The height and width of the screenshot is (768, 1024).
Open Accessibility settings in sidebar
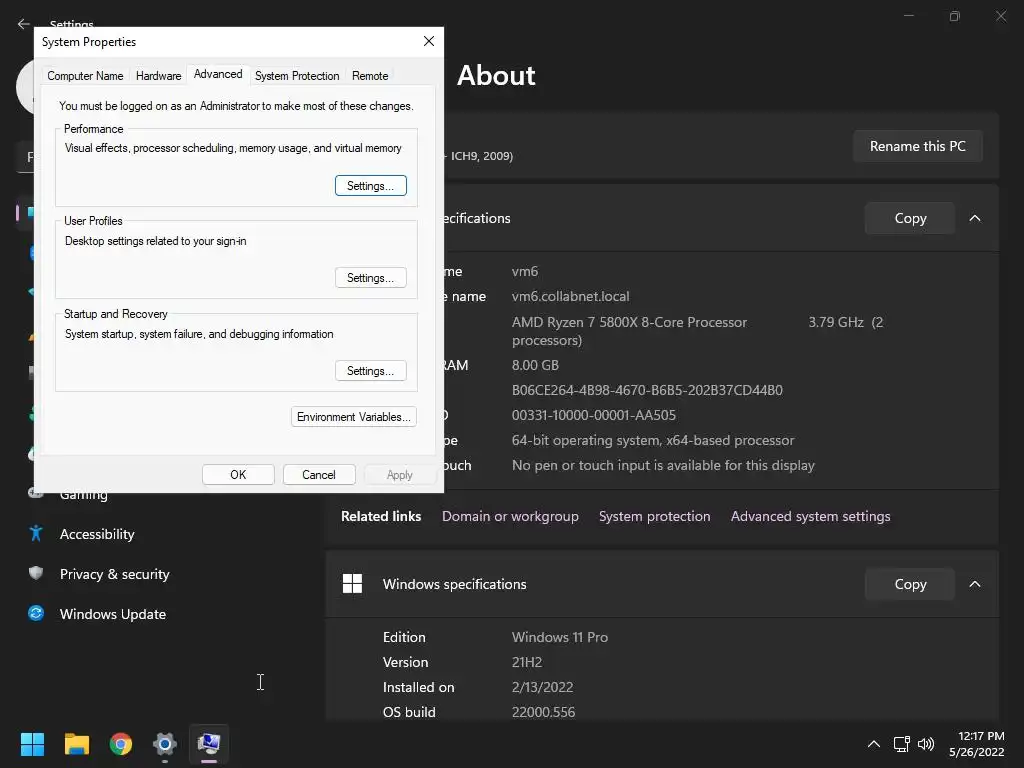coord(97,534)
